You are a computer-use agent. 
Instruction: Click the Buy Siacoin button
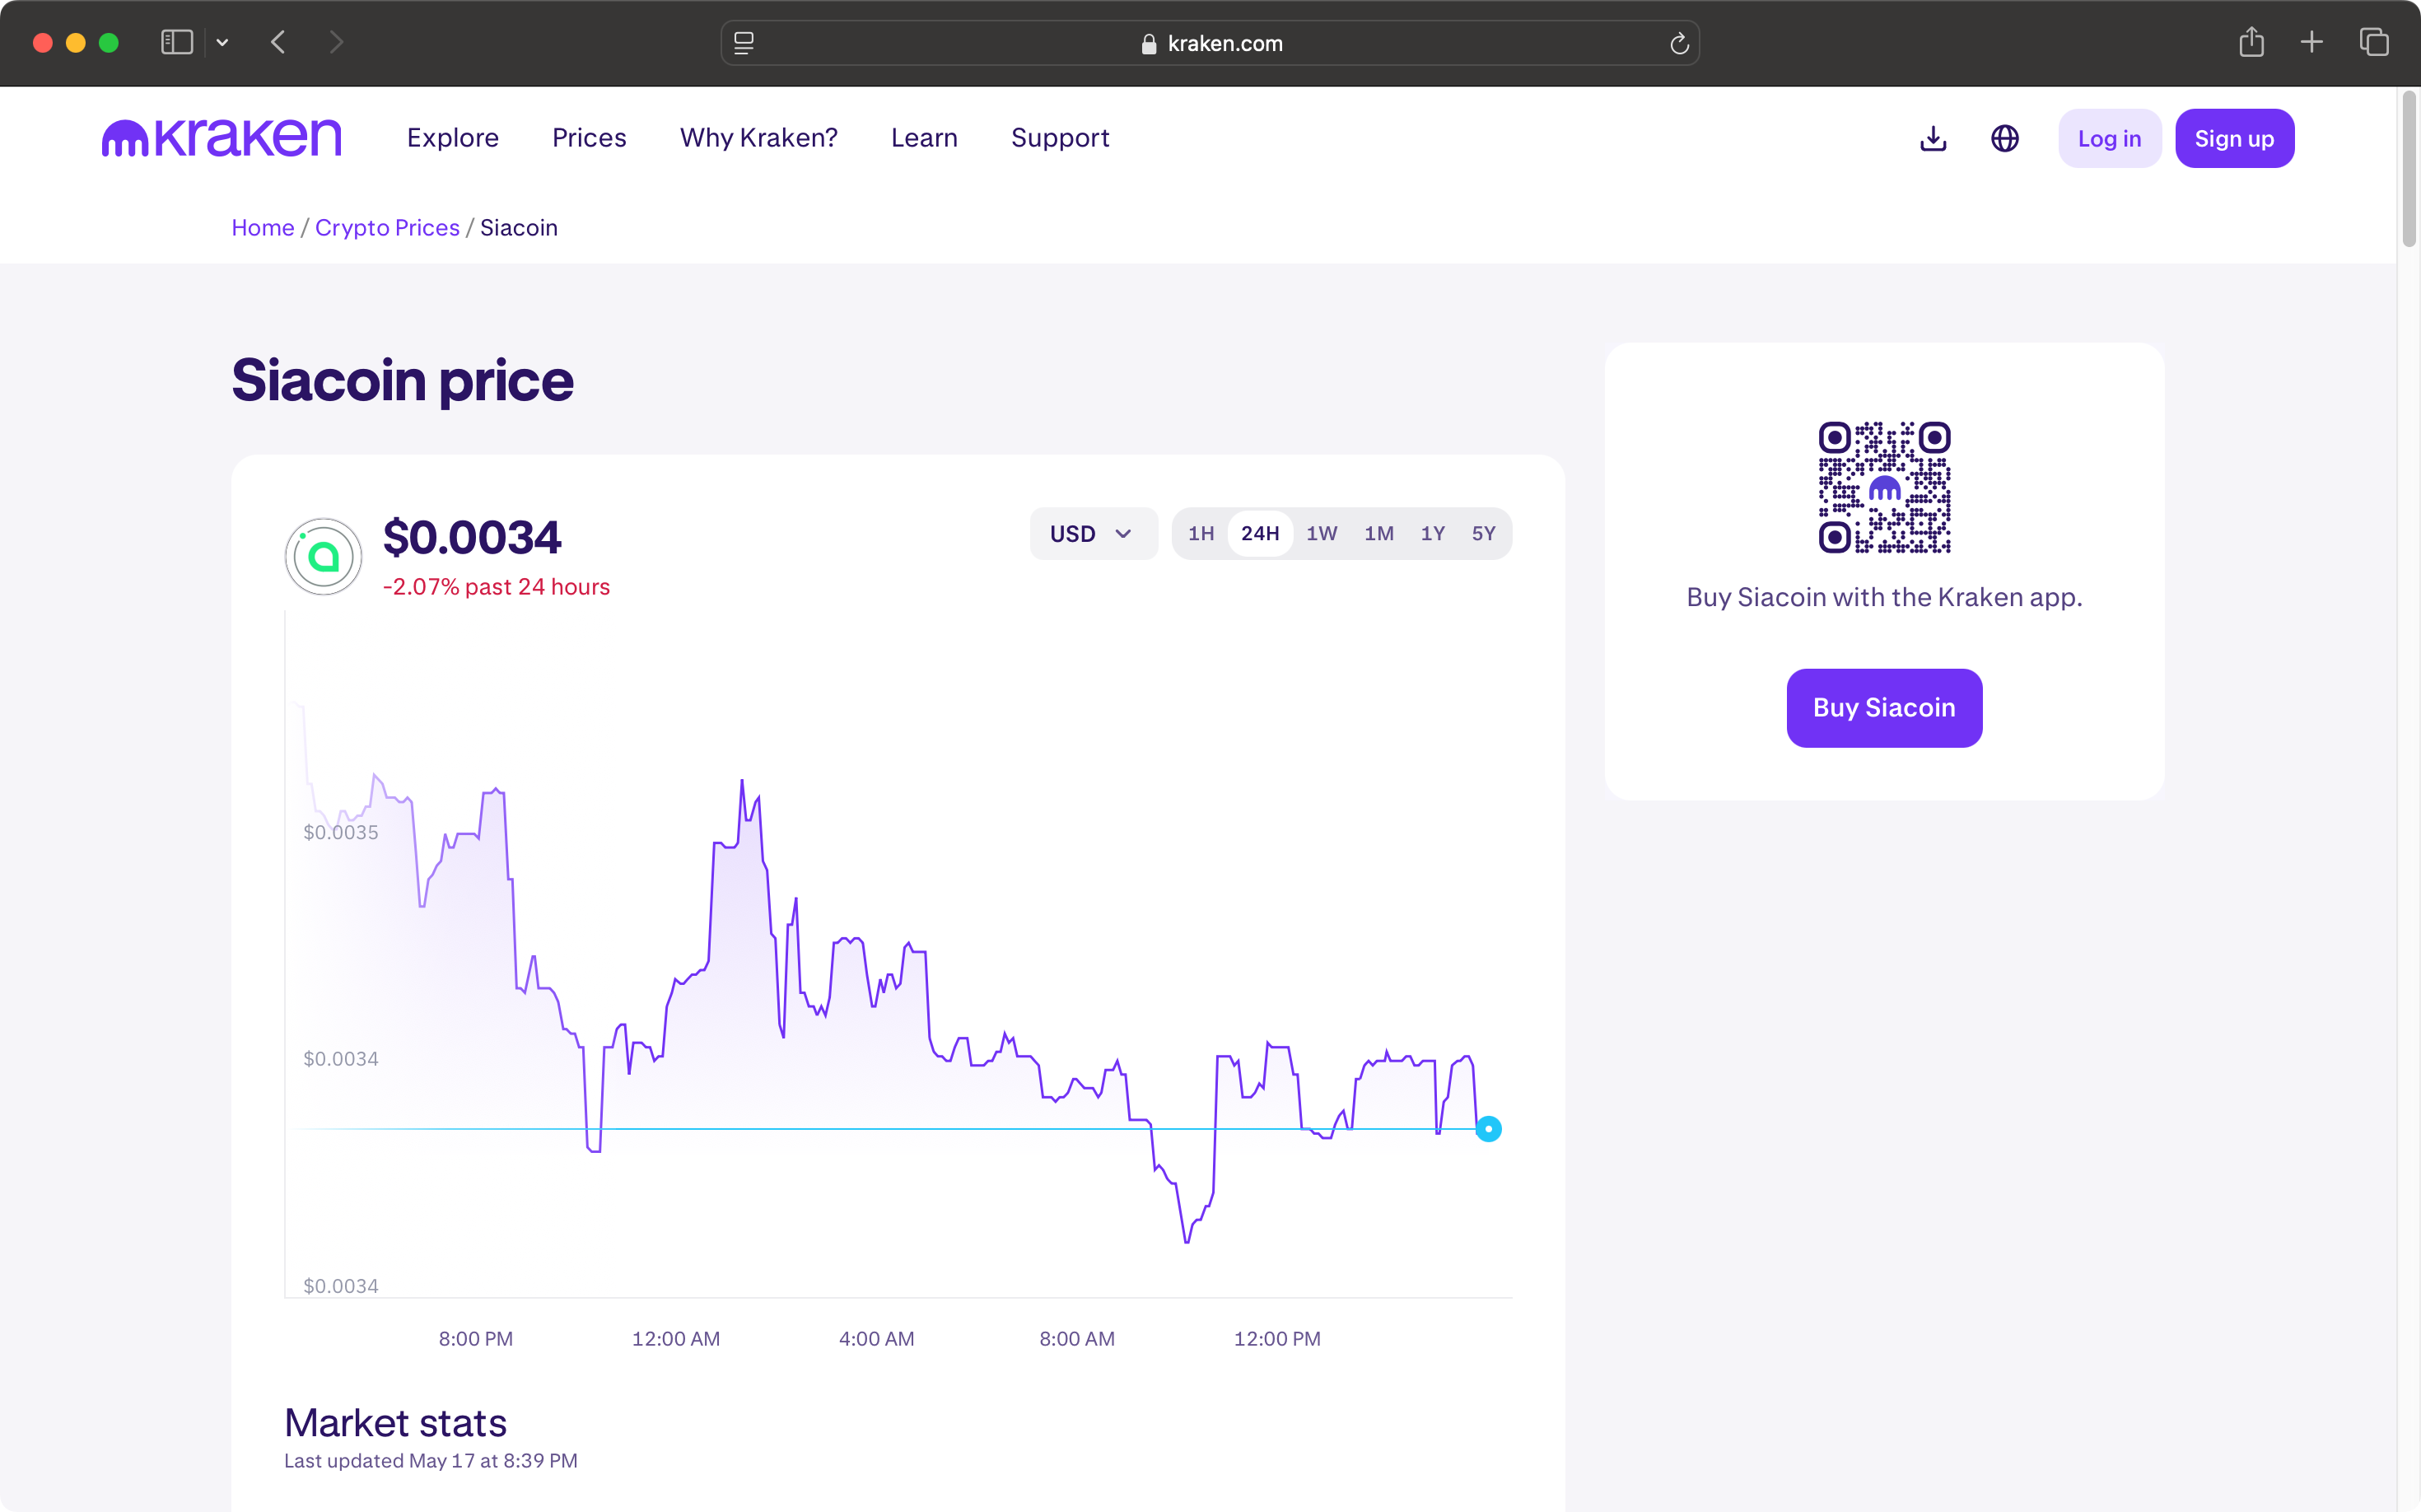tap(1884, 707)
